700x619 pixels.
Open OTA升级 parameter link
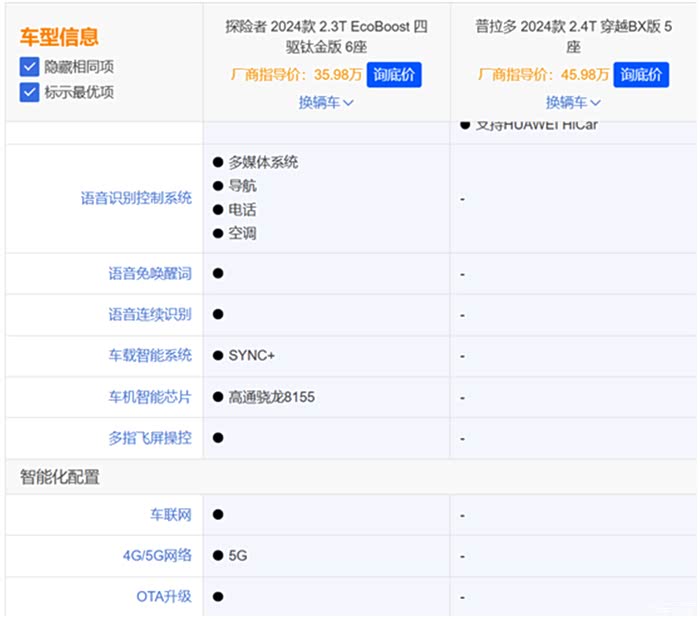click(x=164, y=597)
